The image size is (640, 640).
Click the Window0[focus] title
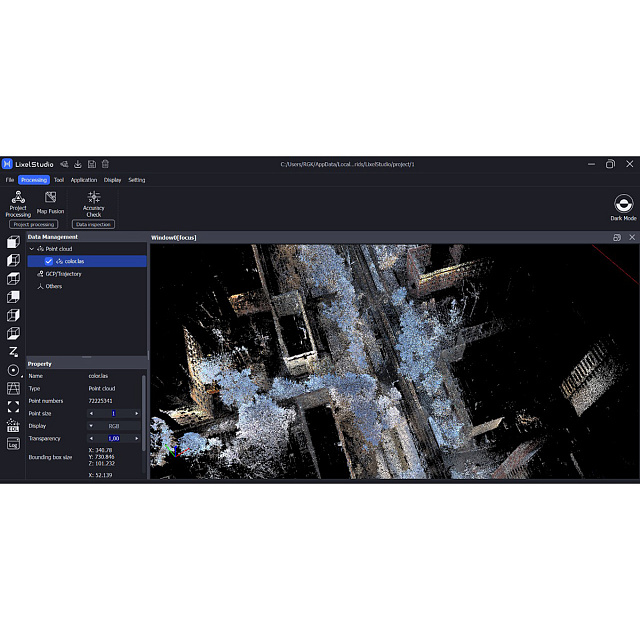174,238
